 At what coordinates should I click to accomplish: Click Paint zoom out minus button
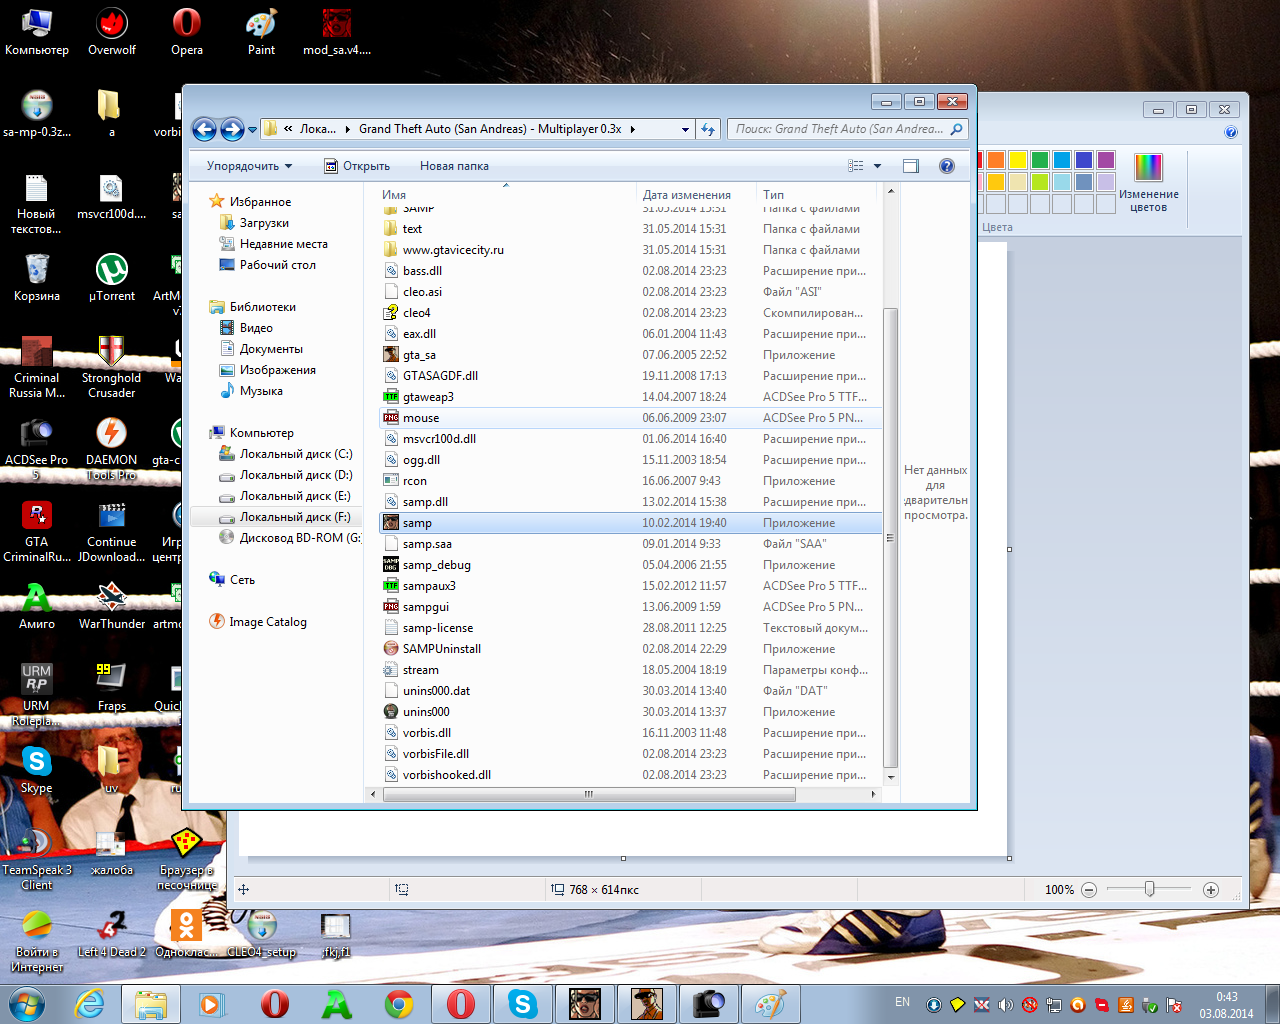[1089, 889]
